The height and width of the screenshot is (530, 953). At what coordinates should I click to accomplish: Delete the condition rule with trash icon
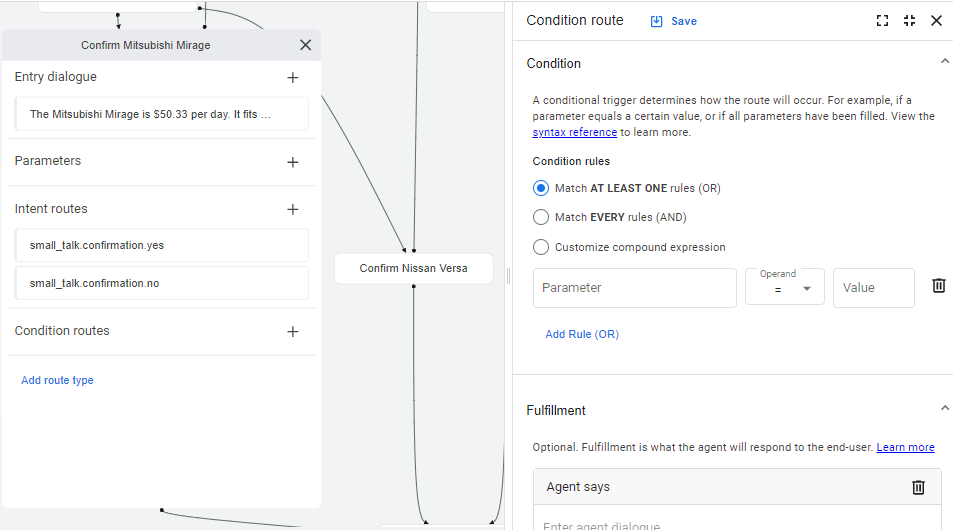point(938,286)
